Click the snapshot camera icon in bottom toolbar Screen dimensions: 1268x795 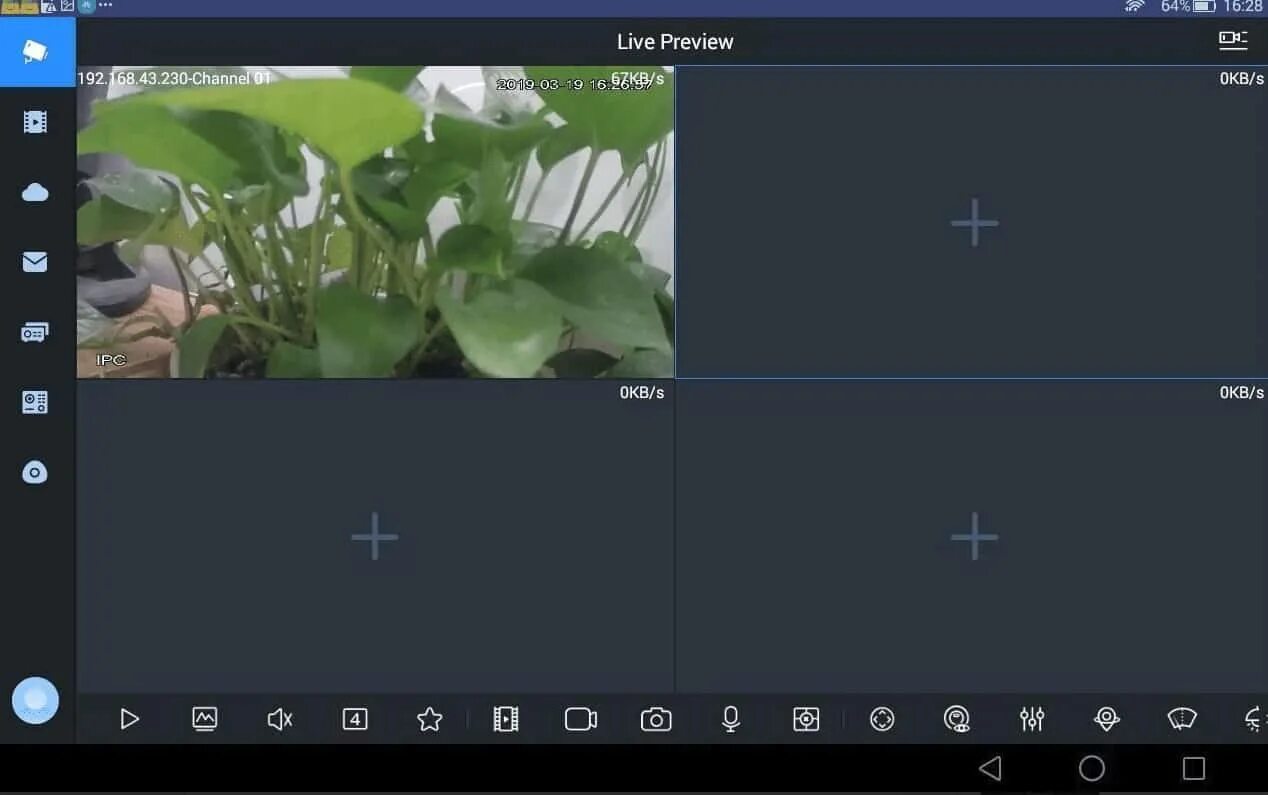coord(656,719)
